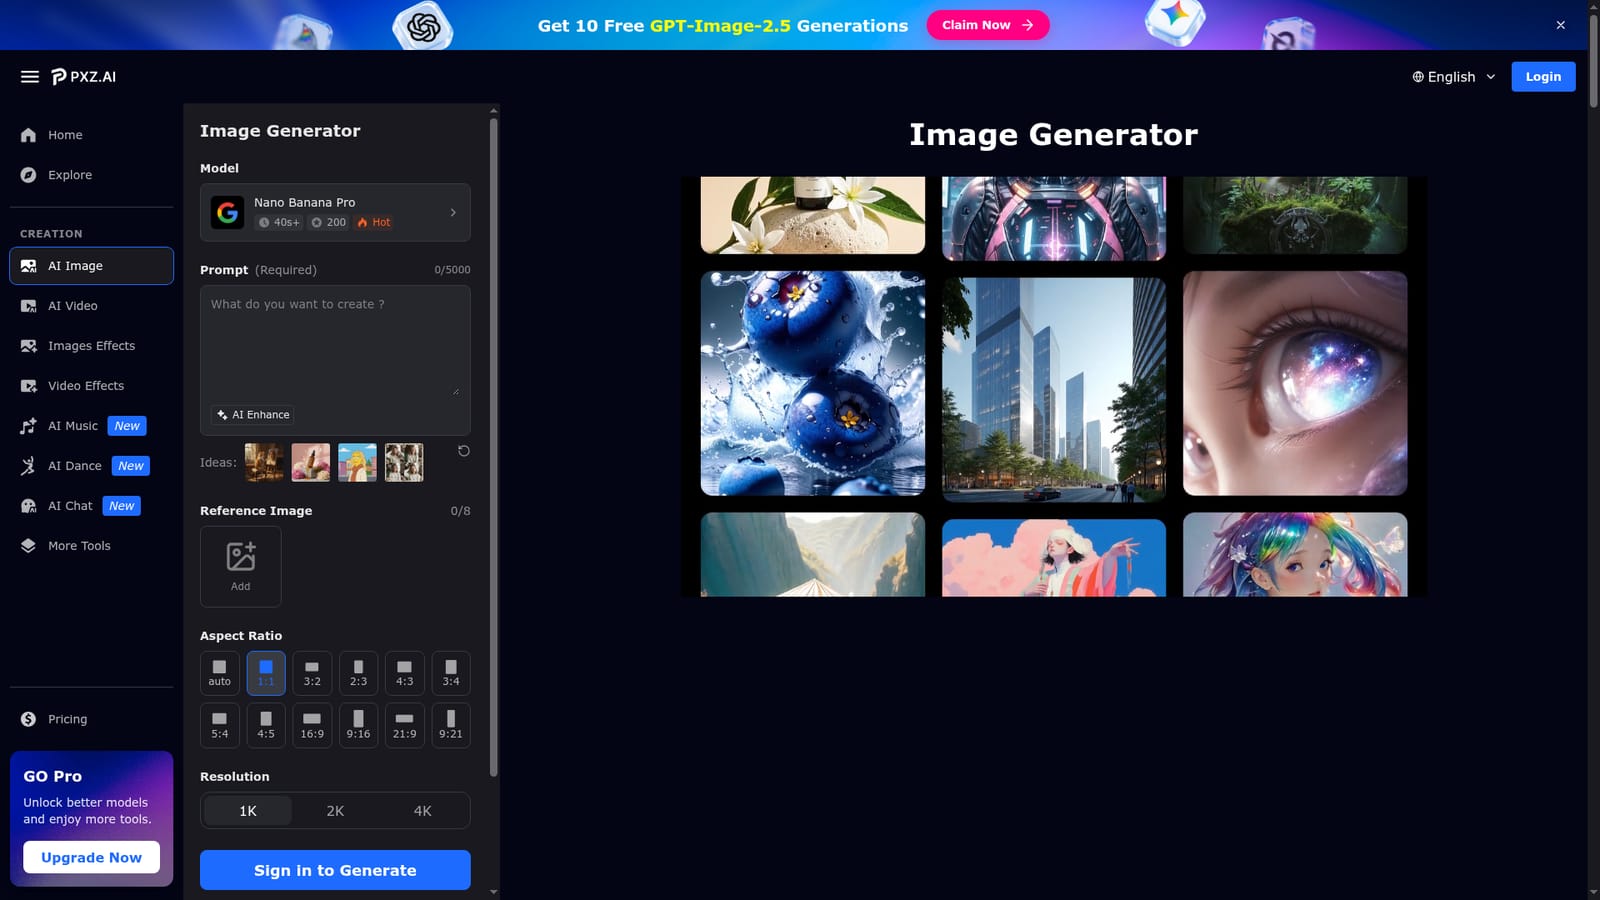Viewport: 1600px width, 900px height.
Task: Select the auto aspect ratio
Action: click(219, 673)
